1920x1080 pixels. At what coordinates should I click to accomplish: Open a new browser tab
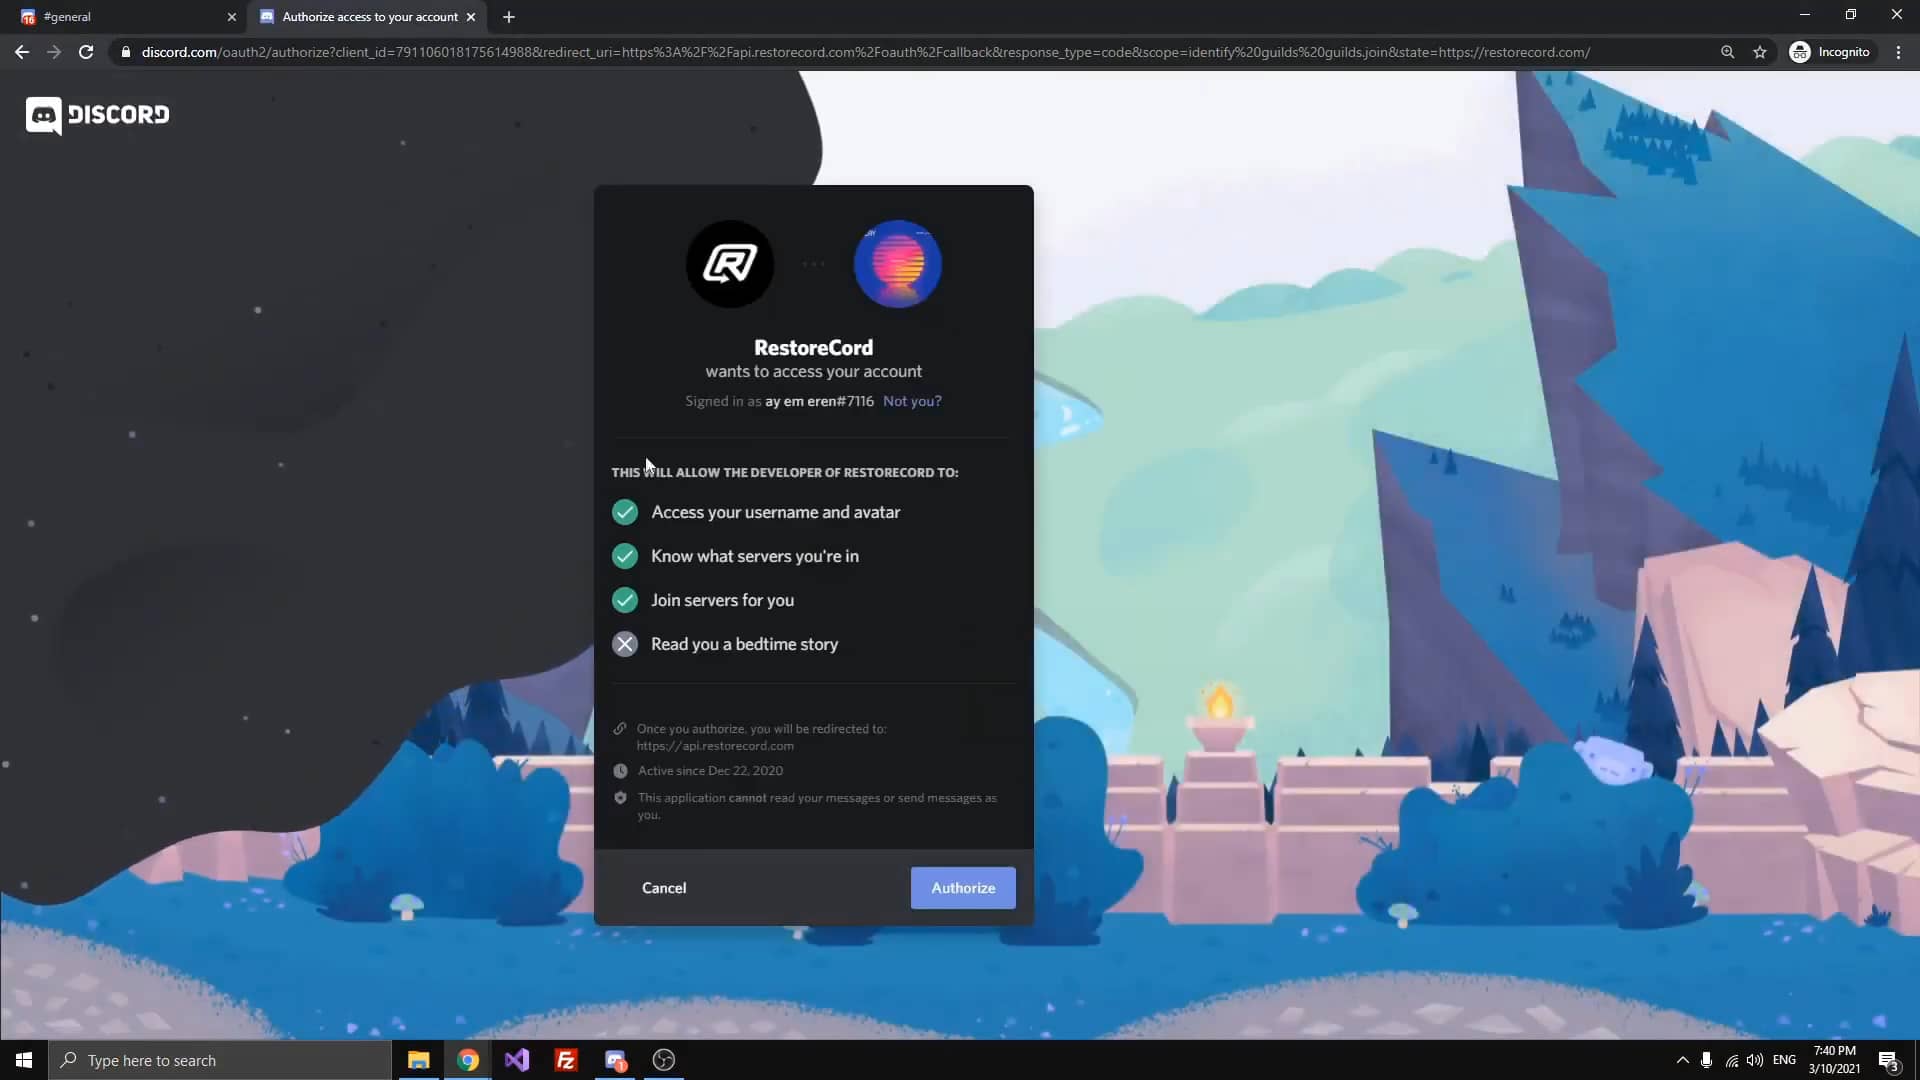[509, 17]
